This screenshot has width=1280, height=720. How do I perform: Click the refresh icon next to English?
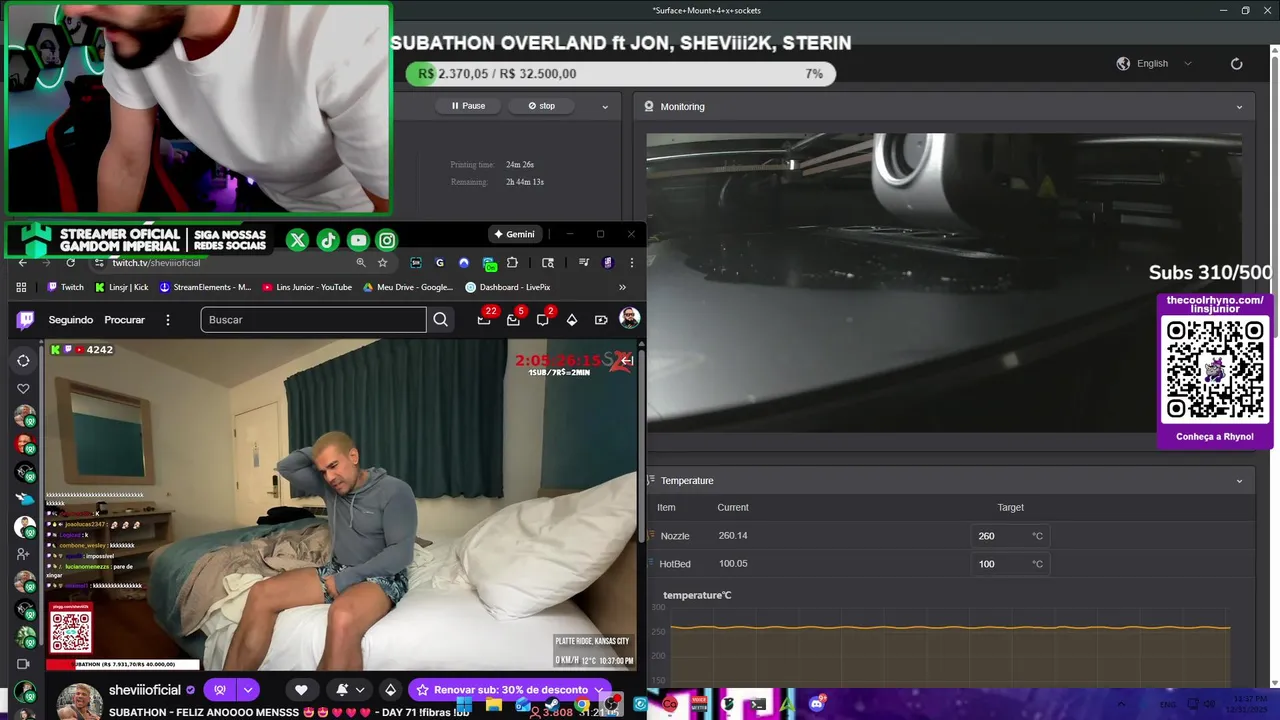coord(1236,64)
